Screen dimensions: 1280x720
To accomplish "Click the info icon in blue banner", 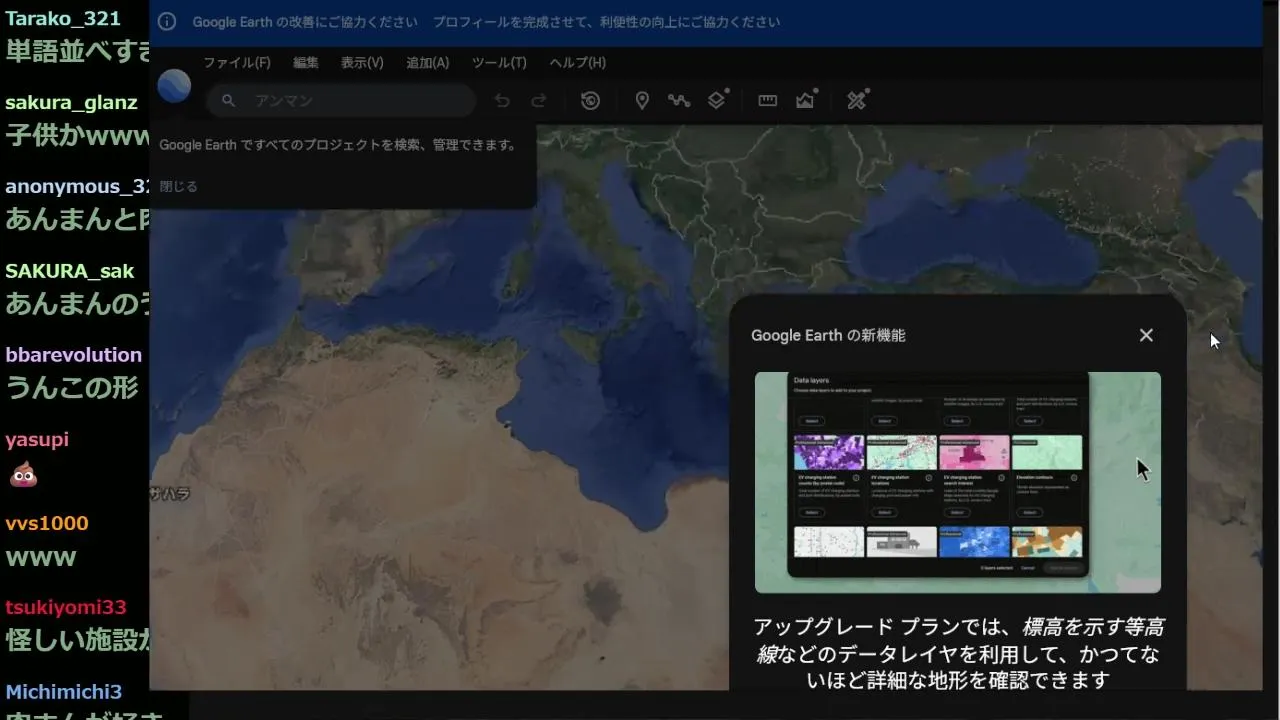I will [x=167, y=22].
